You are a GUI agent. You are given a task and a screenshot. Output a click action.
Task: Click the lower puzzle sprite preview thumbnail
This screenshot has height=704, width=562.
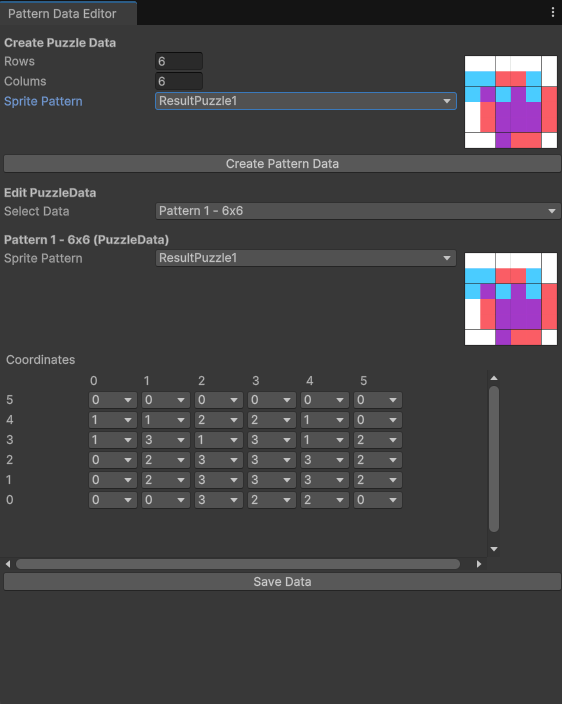(x=511, y=299)
